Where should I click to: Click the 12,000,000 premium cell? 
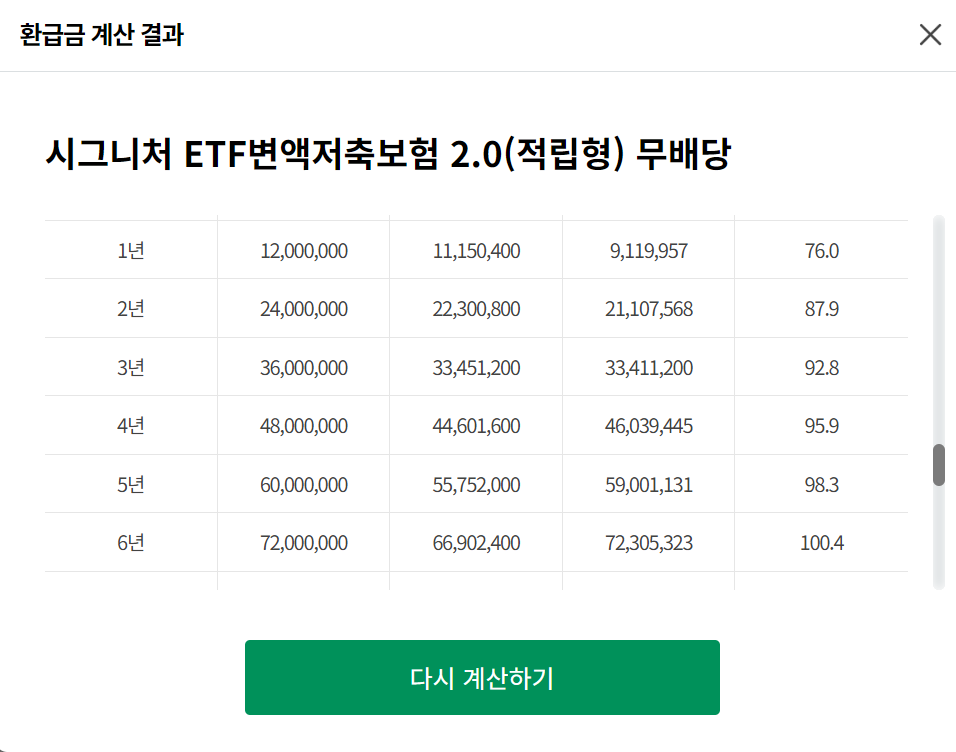point(304,251)
